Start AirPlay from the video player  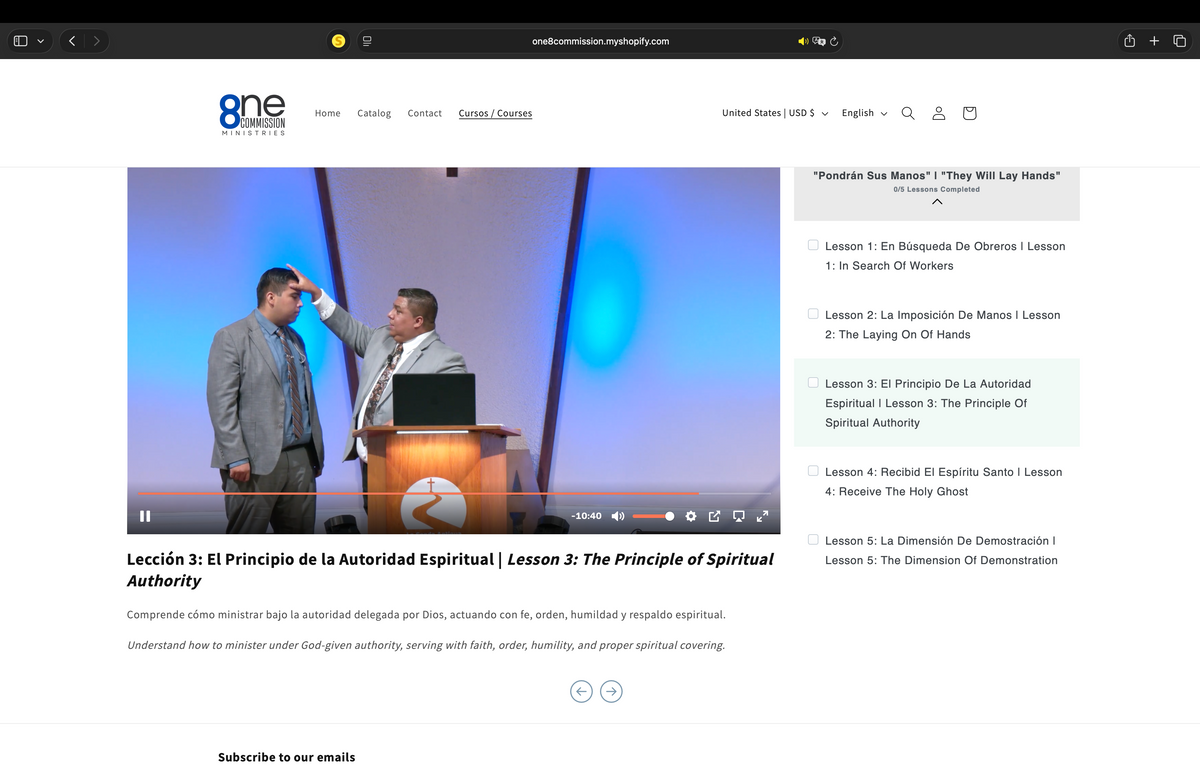click(738, 516)
